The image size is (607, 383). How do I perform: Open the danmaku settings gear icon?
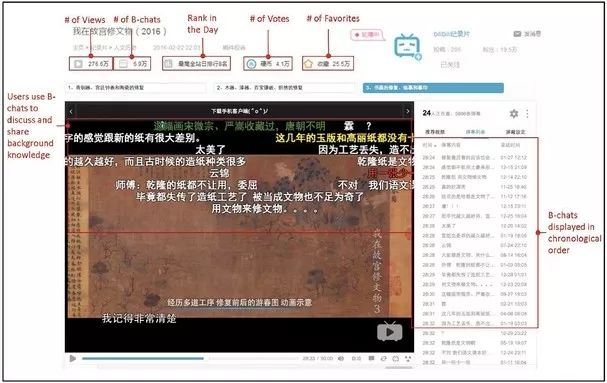(x=514, y=113)
